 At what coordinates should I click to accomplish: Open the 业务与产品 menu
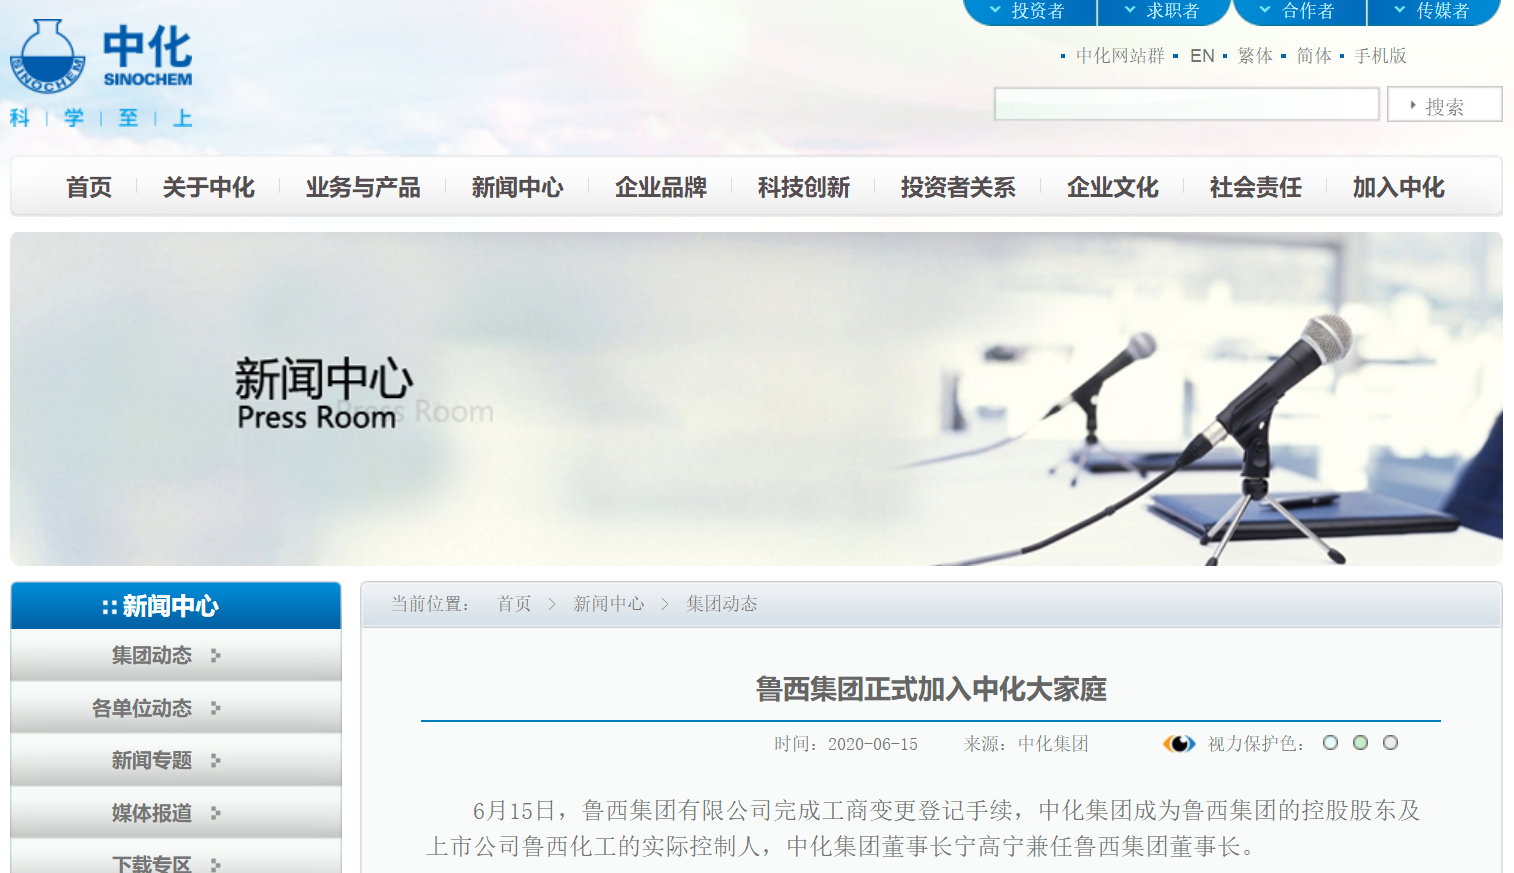point(363,187)
